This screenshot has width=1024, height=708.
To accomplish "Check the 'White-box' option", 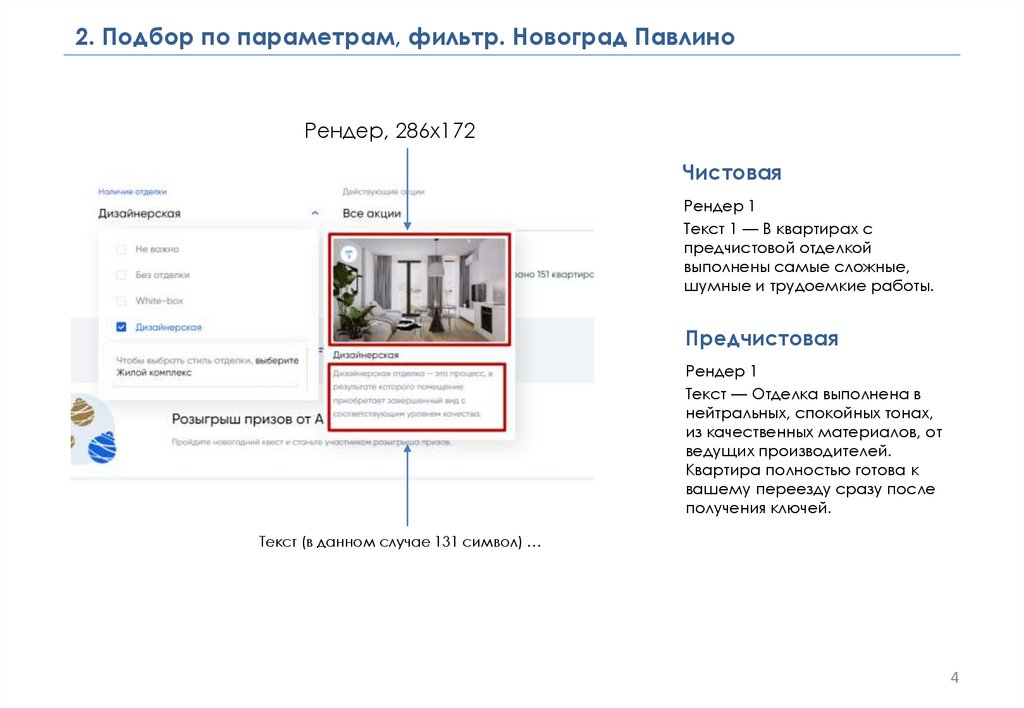I will [x=121, y=301].
